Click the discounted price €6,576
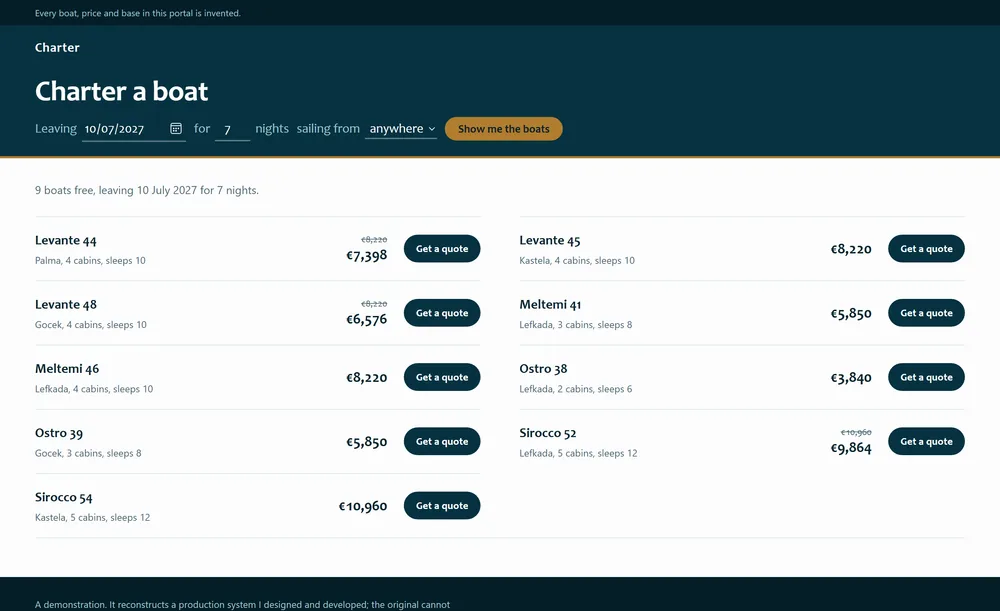 point(367,320)
